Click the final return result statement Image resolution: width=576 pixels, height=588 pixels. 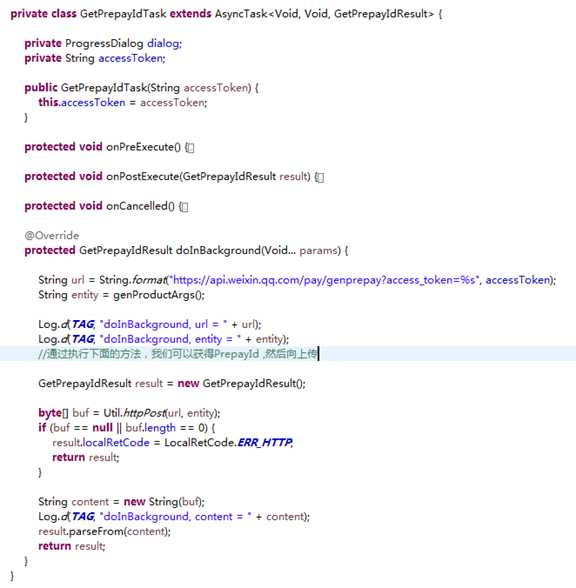(x=72, y=546)
